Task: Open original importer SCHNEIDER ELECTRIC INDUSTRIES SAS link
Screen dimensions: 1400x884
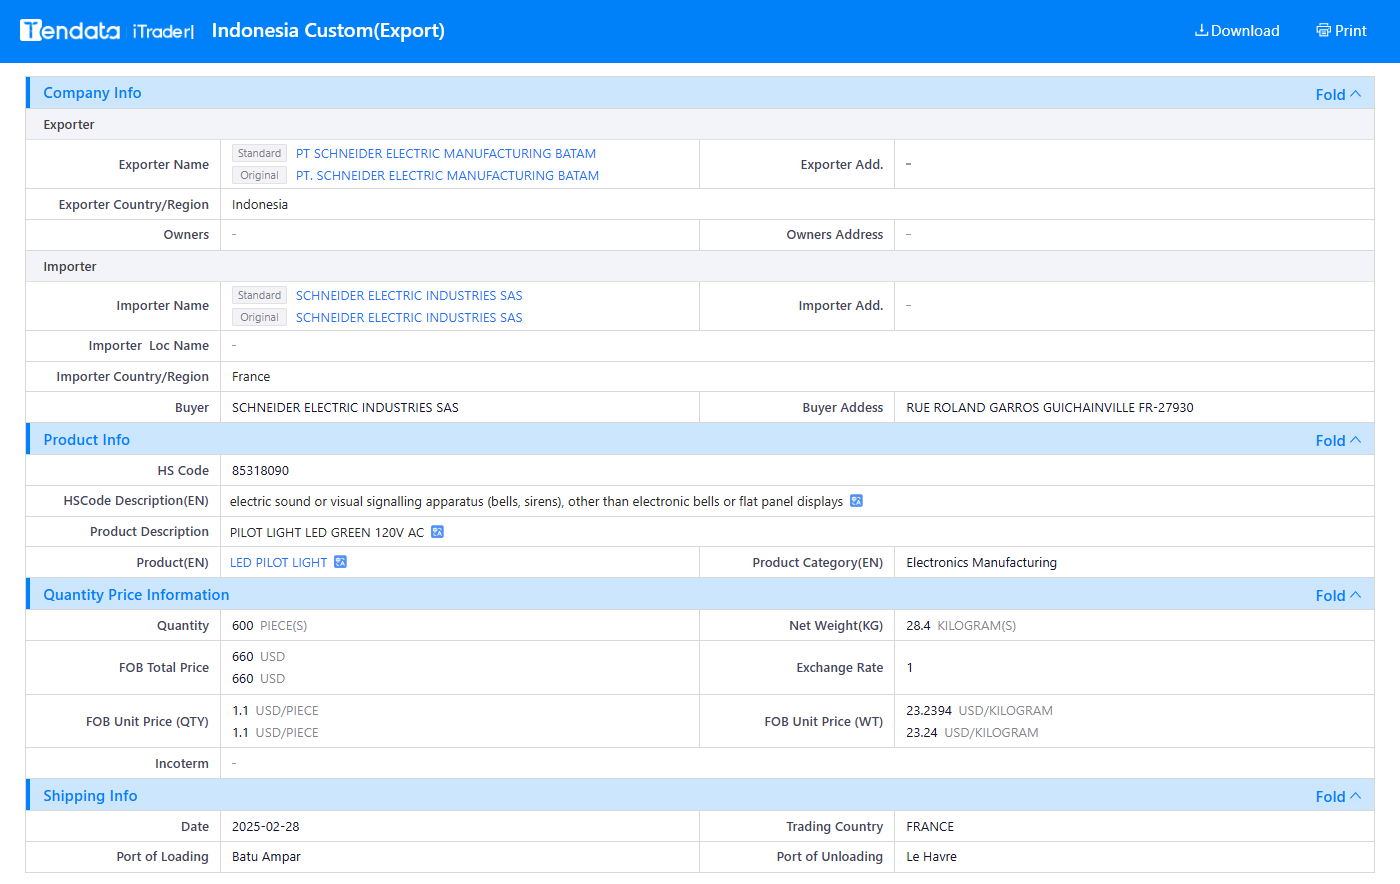Action: (409, 317)
